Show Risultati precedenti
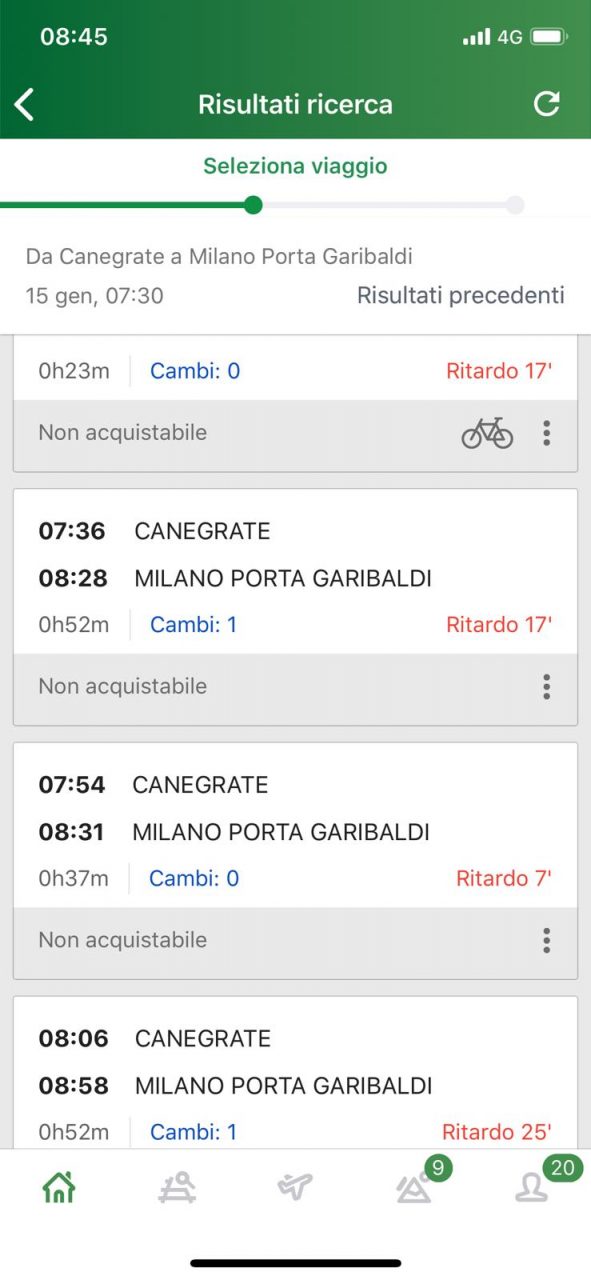 461,295
